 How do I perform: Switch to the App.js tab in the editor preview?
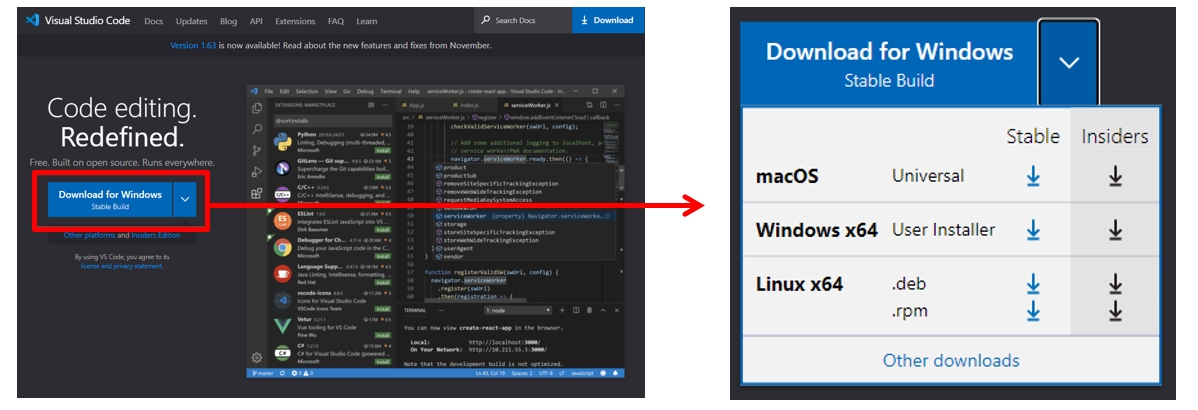[416, 105]
